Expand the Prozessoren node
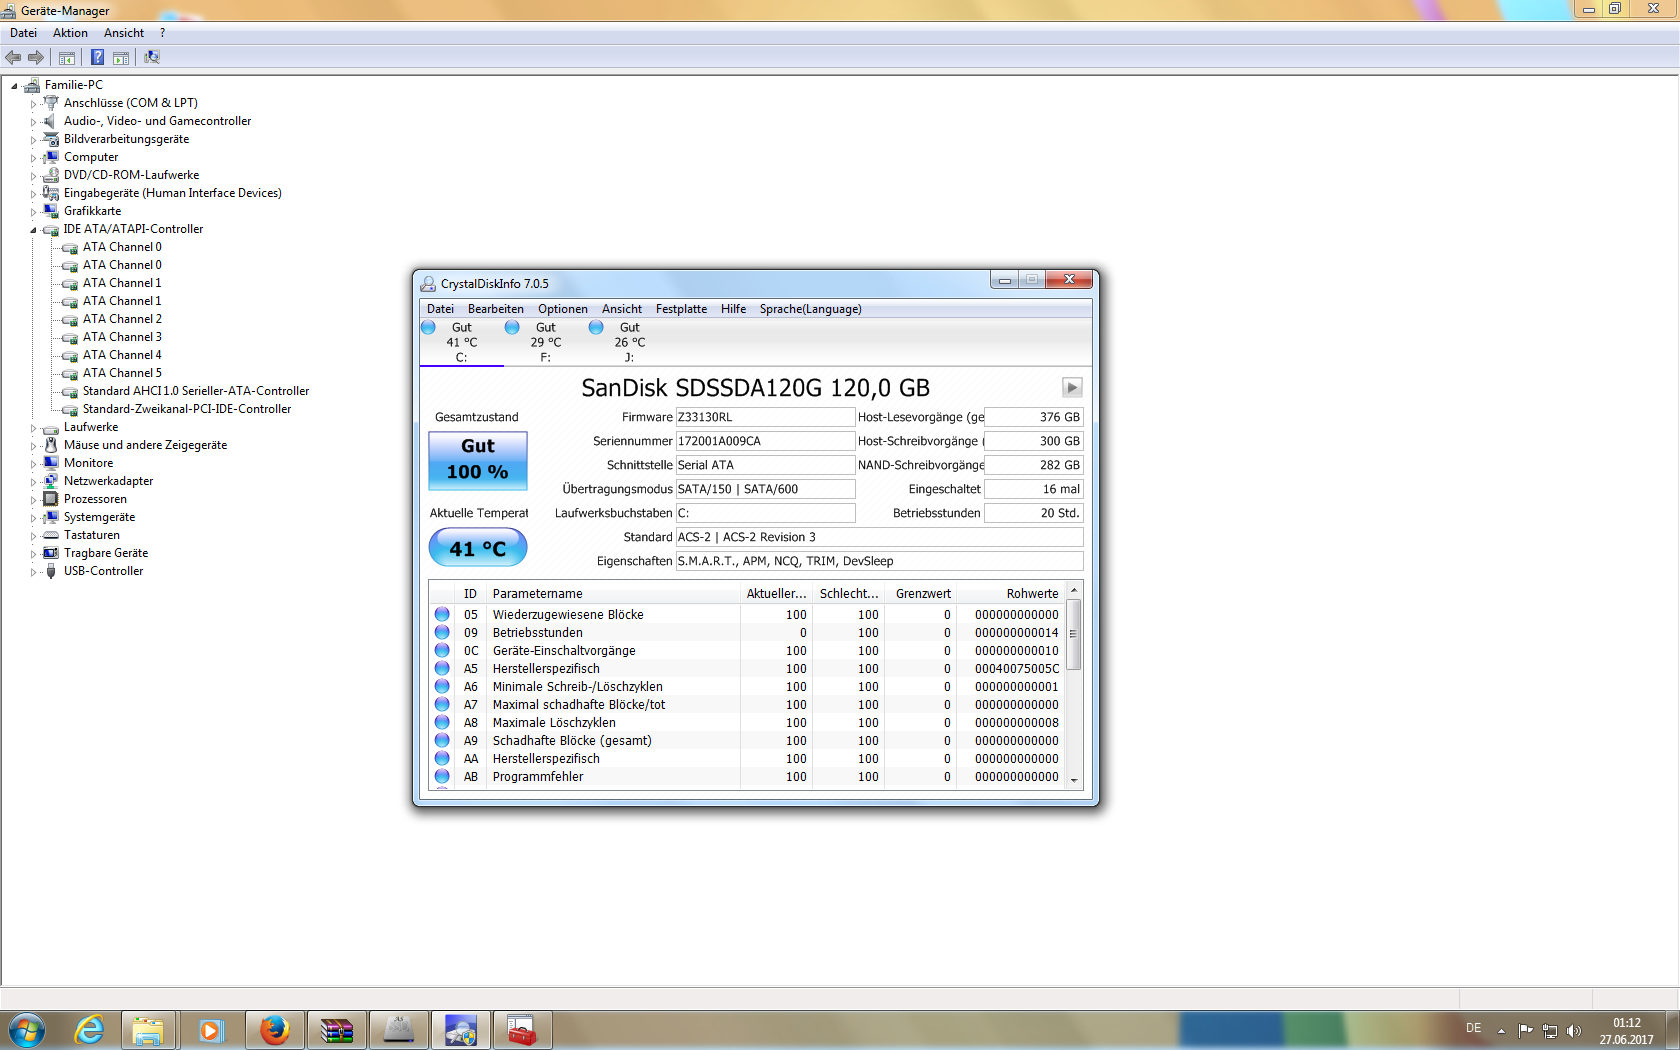Screen dimensions: 1680x1050 click(x=33, y=499)
